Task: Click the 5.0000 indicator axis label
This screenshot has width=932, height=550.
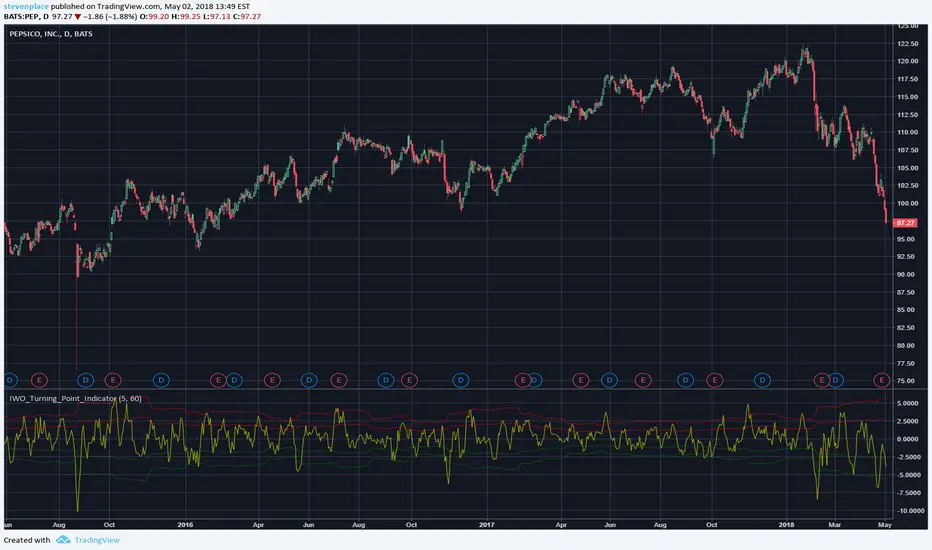Action: [x=909, y=403]
